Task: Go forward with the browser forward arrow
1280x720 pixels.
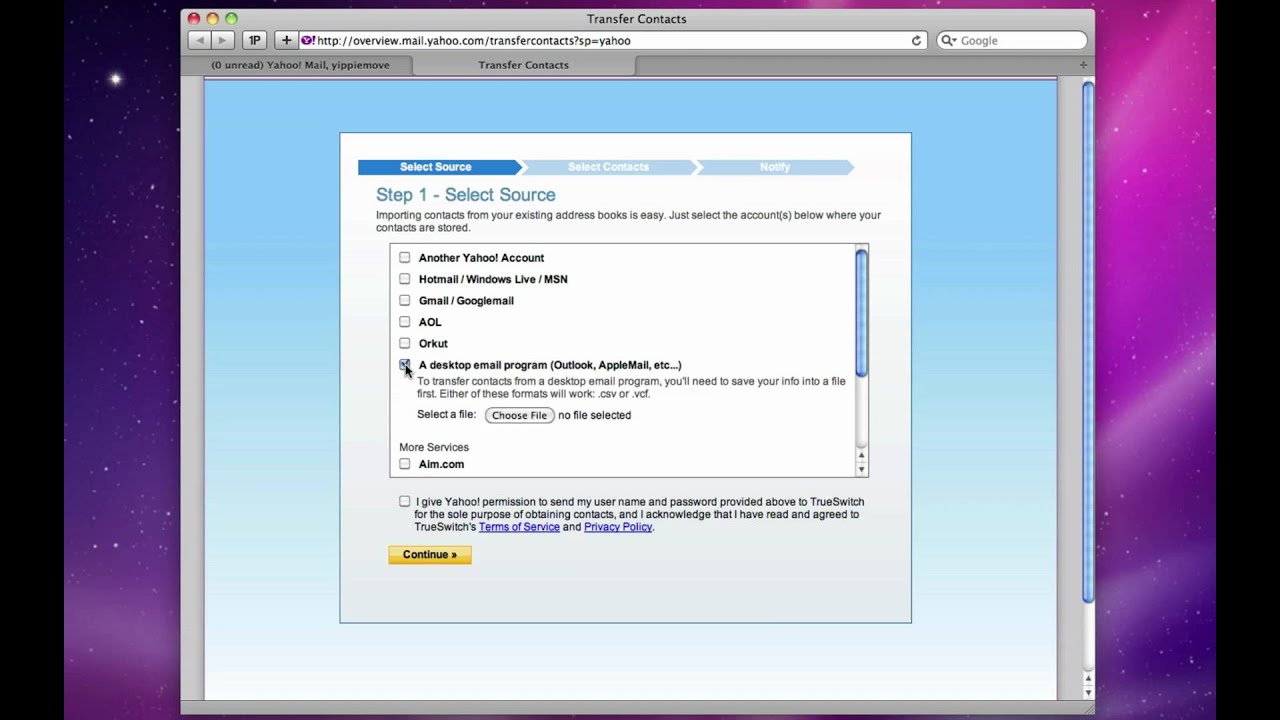Action: 223,40
